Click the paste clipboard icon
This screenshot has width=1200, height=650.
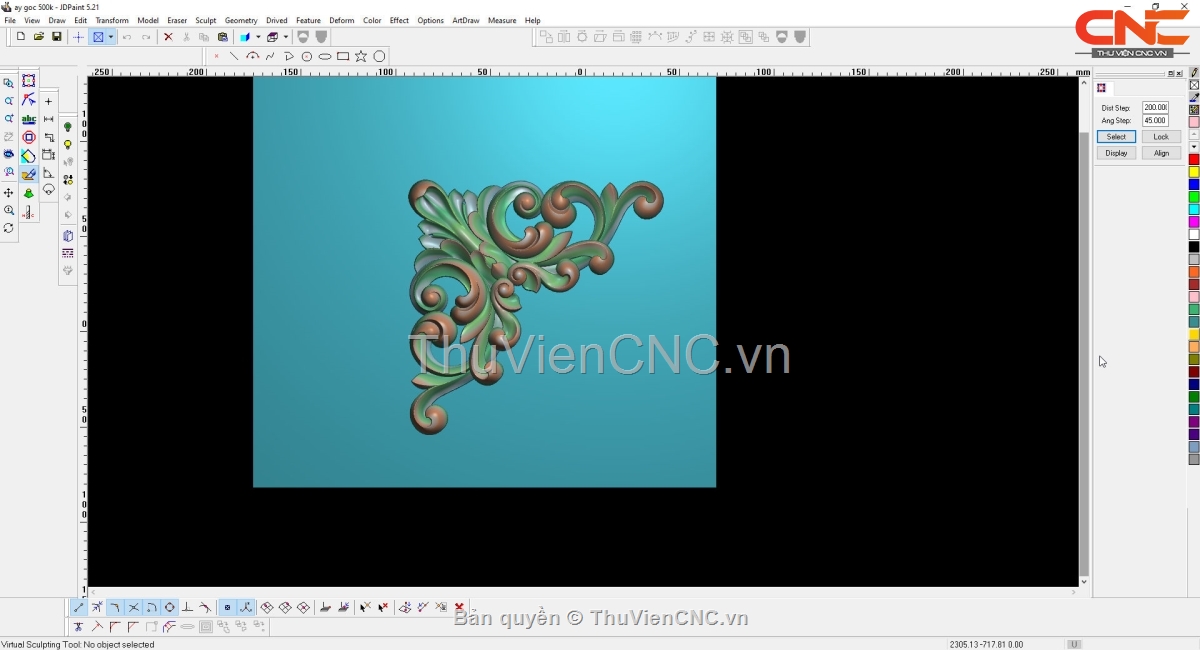223,37
